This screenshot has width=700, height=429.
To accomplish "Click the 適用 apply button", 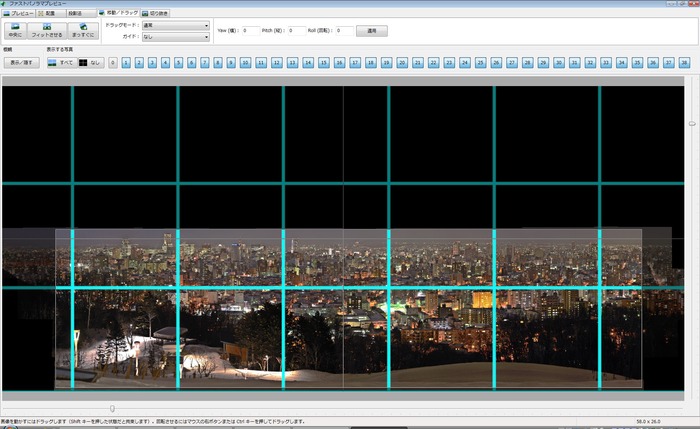I will click(372, 31).
